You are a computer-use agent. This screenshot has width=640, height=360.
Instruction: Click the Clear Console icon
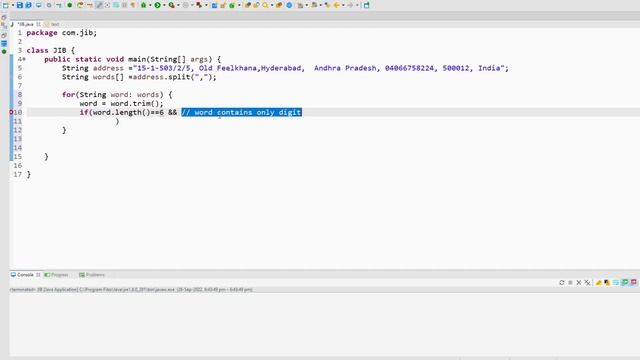598,282
